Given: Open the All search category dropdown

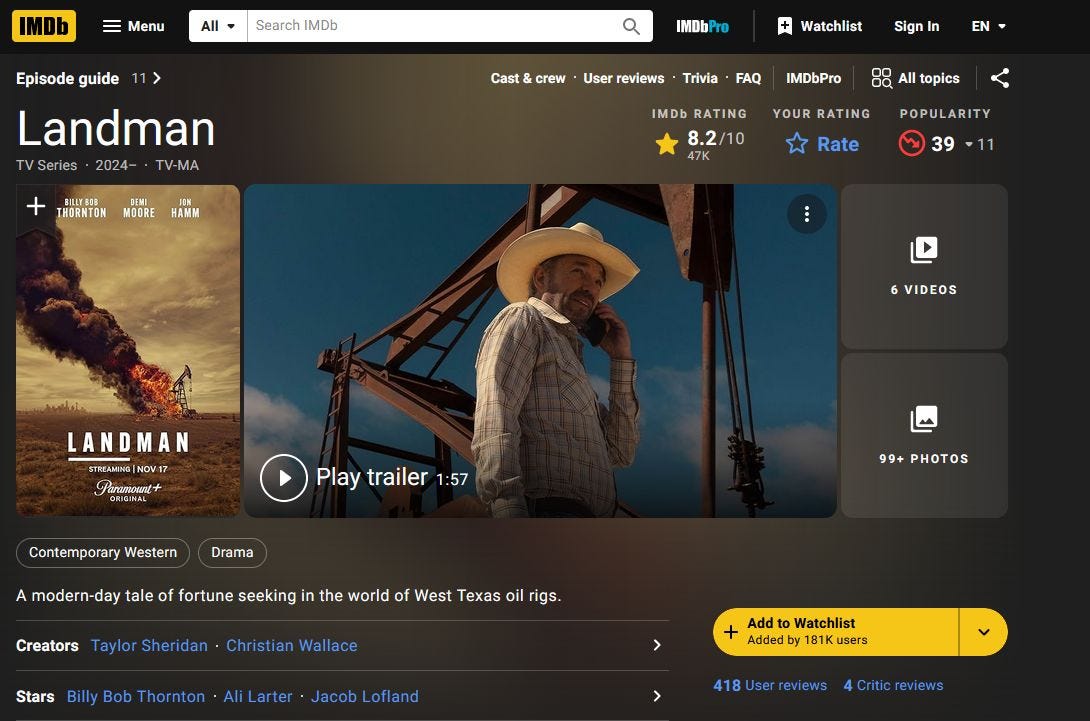Looking at the screenshot, I should [x=218, y=26].
